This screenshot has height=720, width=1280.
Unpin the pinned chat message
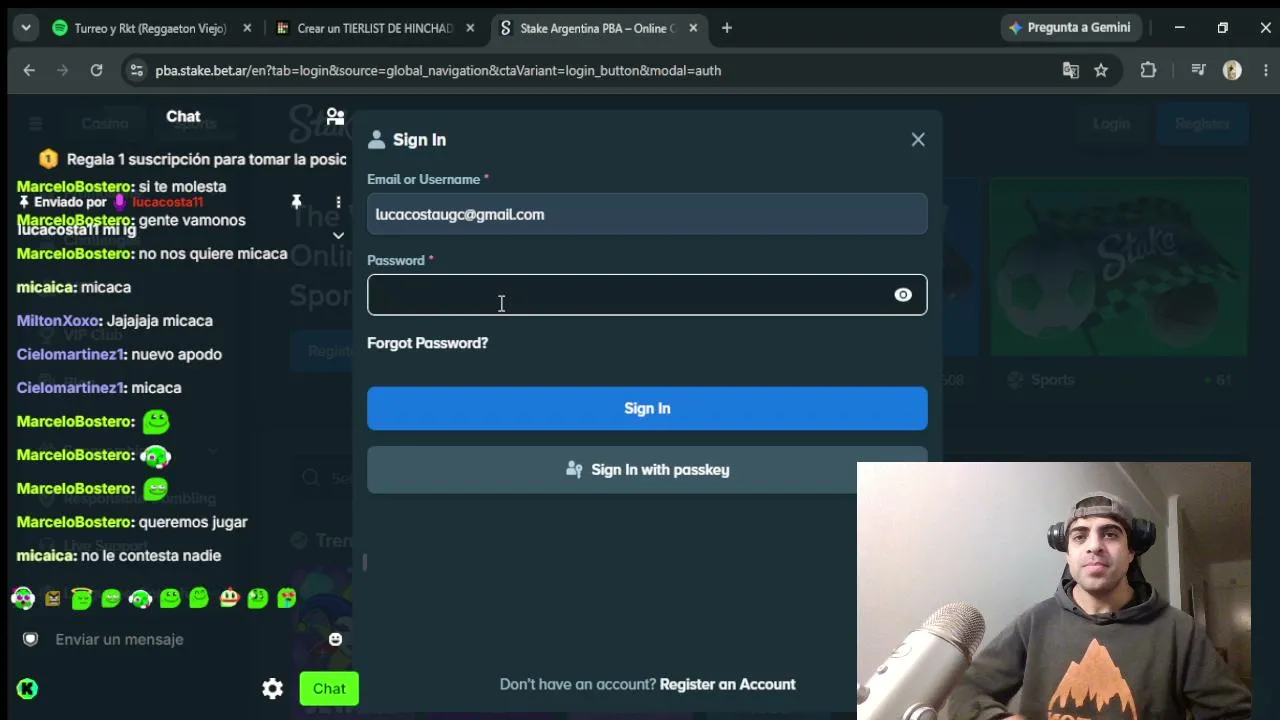[296, 202]
